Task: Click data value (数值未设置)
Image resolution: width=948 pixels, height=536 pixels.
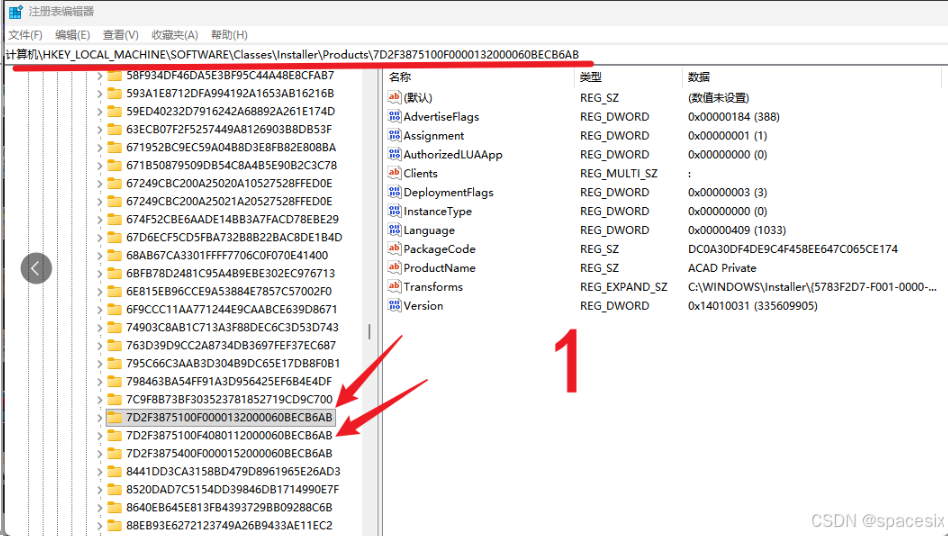Action: [718, 98]
